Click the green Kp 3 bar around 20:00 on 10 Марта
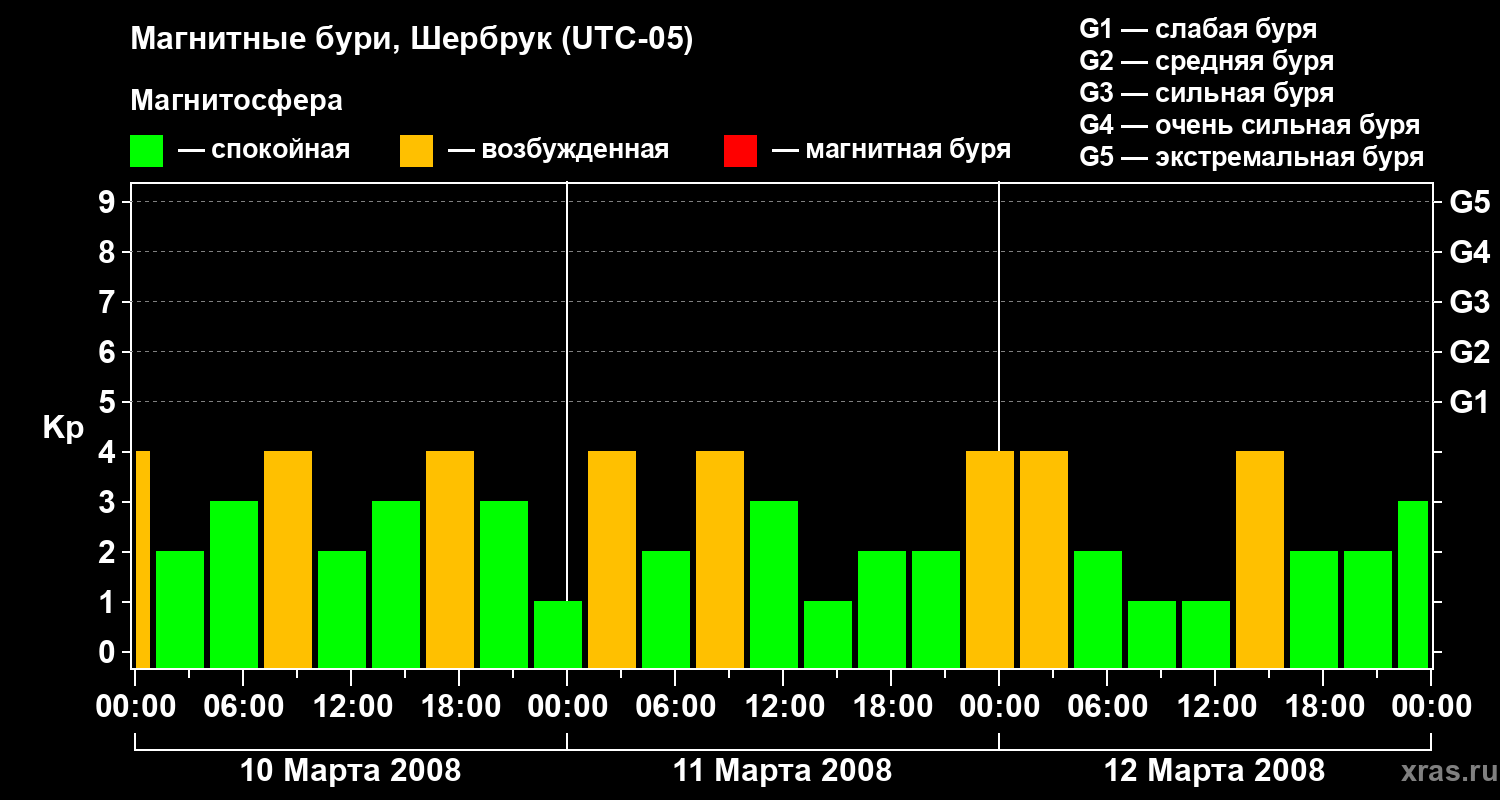The height and width of the screenshot is (800, 1500). pyautogui.click(x=504, y=584)
